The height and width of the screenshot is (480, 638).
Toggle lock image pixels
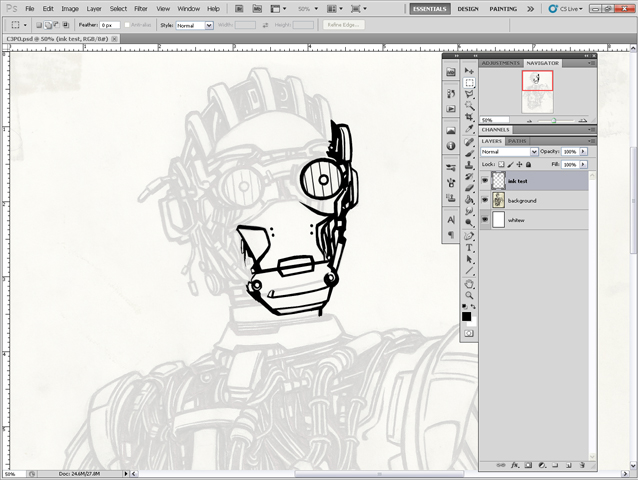pyautogui.click(x=510, y=164)
